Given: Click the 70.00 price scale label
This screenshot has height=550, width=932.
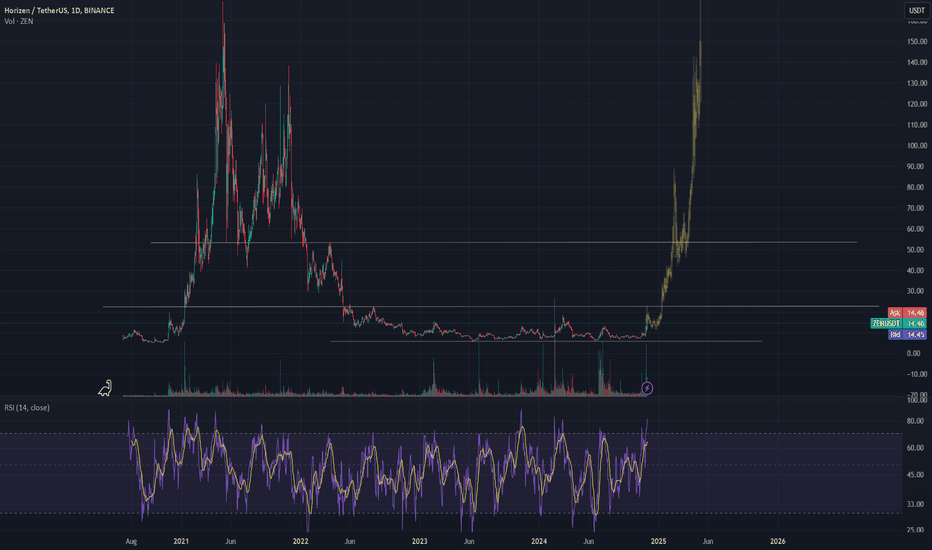Looking at the screenshot, I should 916,208.
